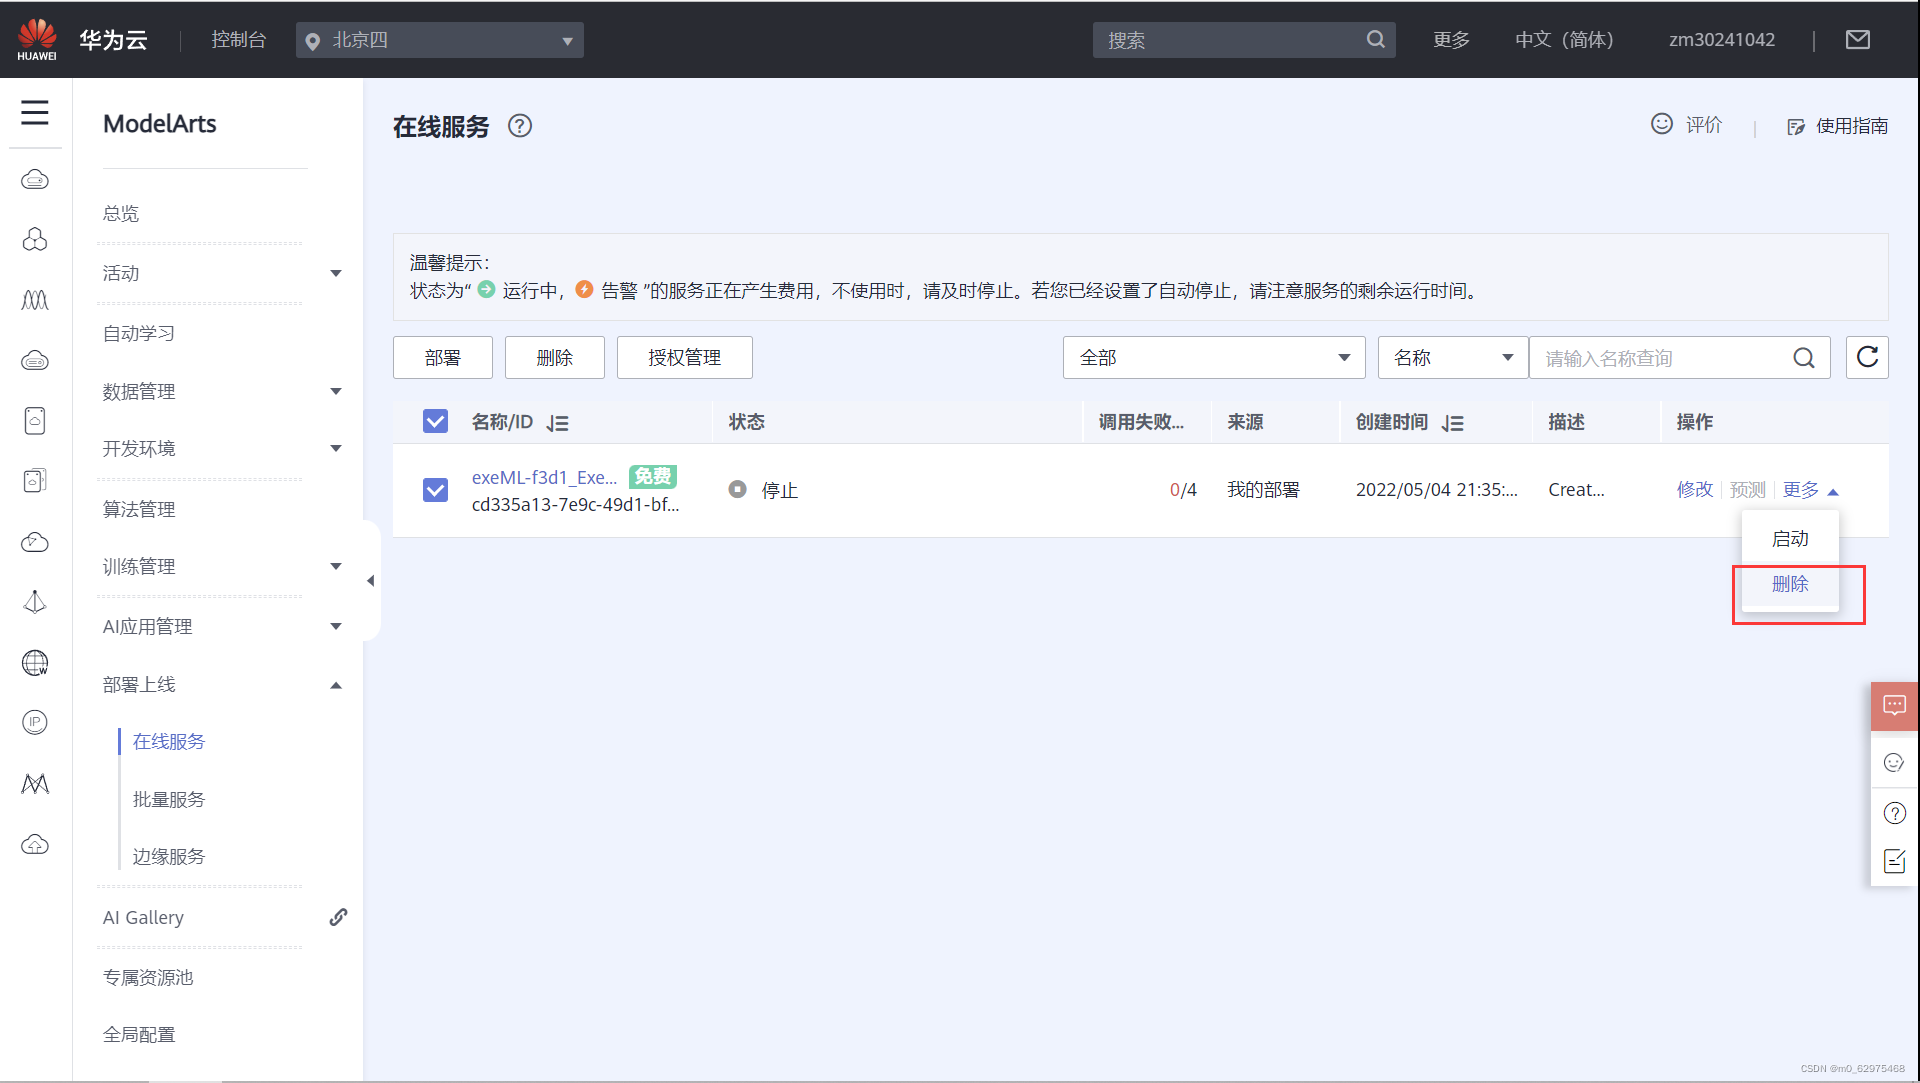This screenshot has height=1083, width=1920.
Task: Click the cloud disk sidebar icon below the wave icon
Action: pyautogui.click(x=35, y=360)
